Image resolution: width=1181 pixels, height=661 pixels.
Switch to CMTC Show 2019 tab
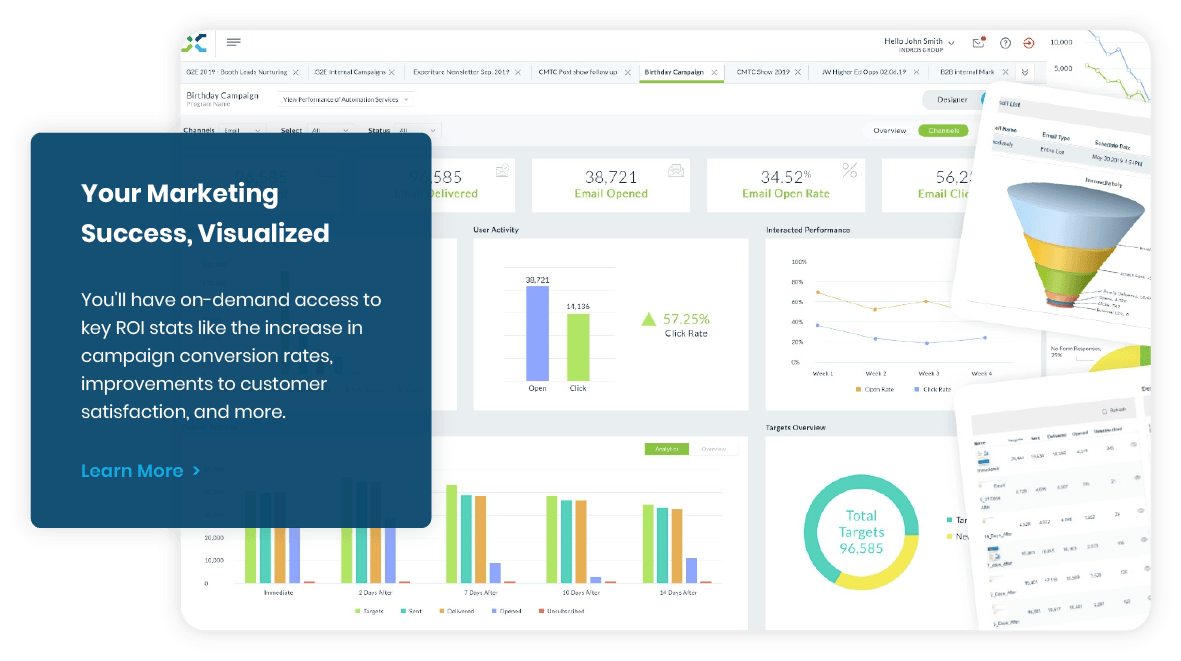[x=763, y=72]
